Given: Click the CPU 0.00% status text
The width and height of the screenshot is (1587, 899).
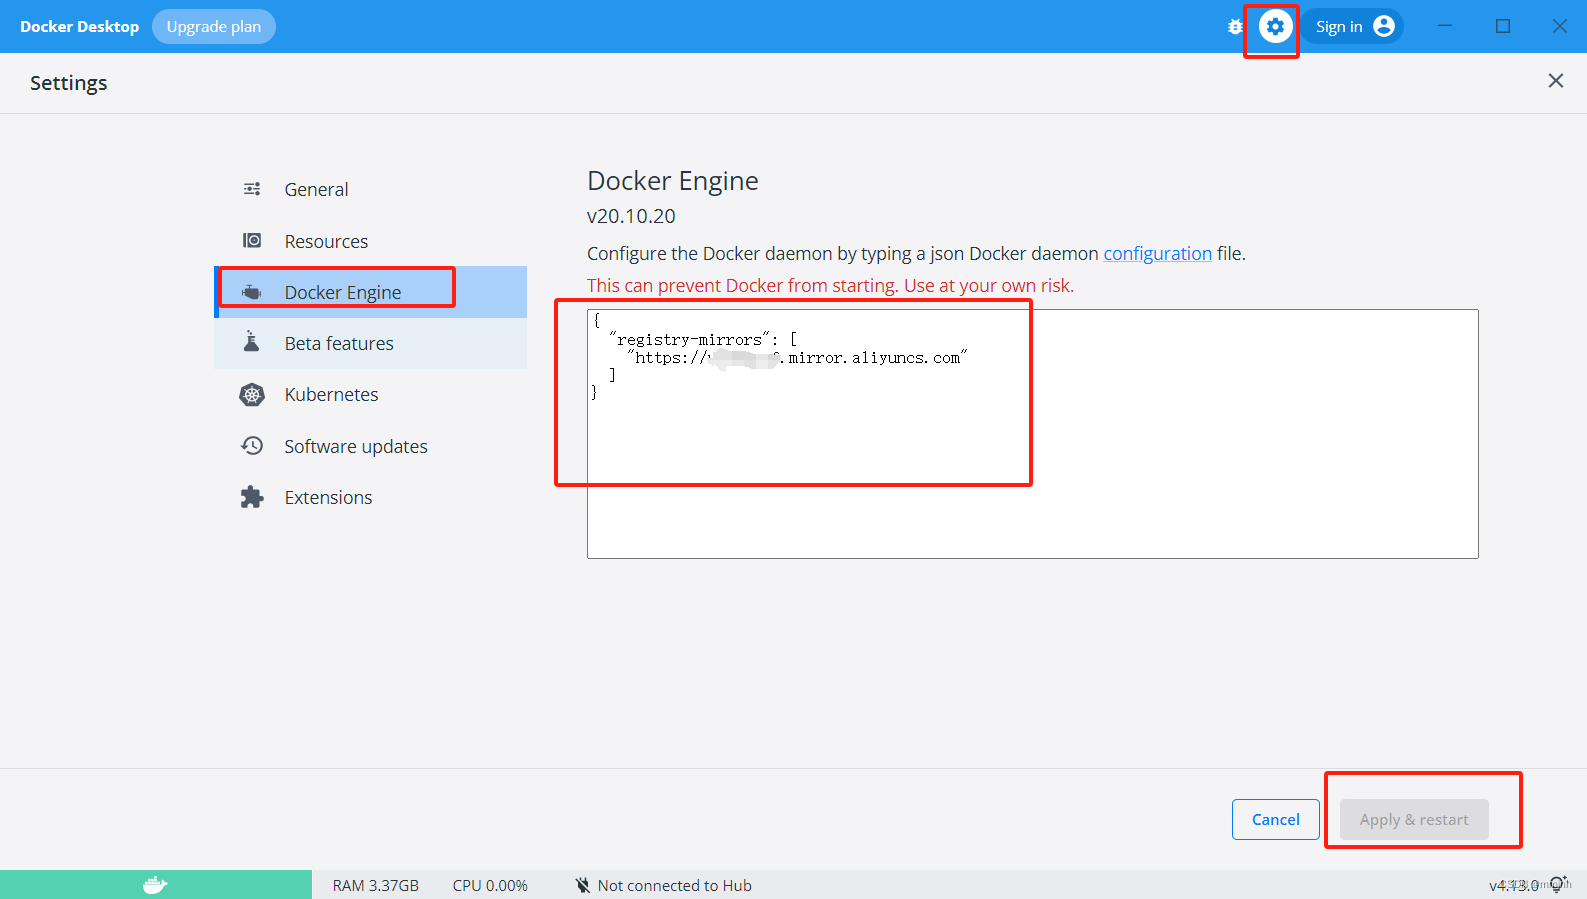Looking at the screenshot, I should (x=490, y=885).
